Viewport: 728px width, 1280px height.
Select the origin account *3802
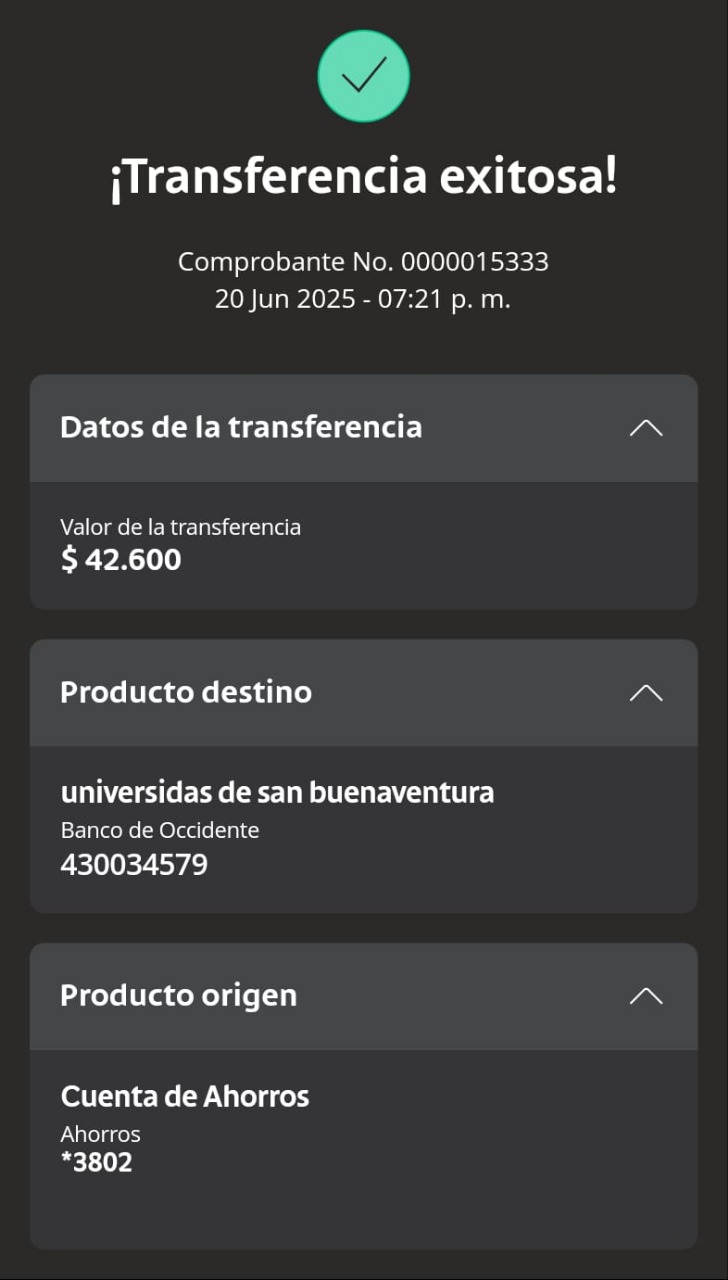click(96, 1162)
